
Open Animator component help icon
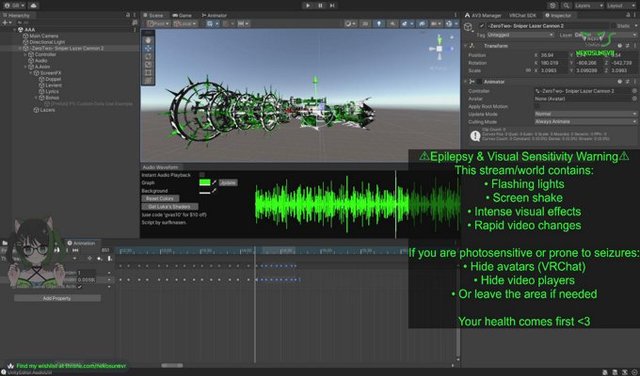tap(620, 82)
